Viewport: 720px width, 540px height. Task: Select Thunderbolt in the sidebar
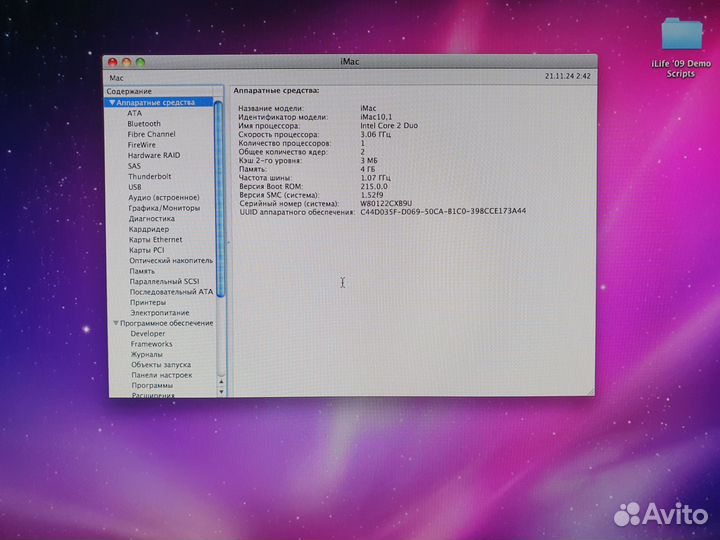(150, 176)
